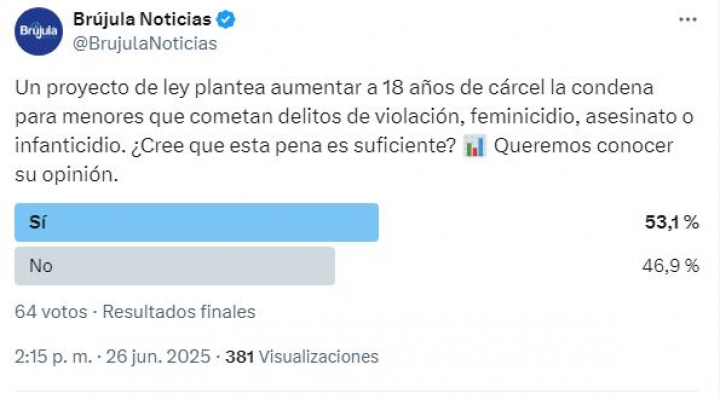Open the 26 jun. 2025 date link

tap(158, 357)
